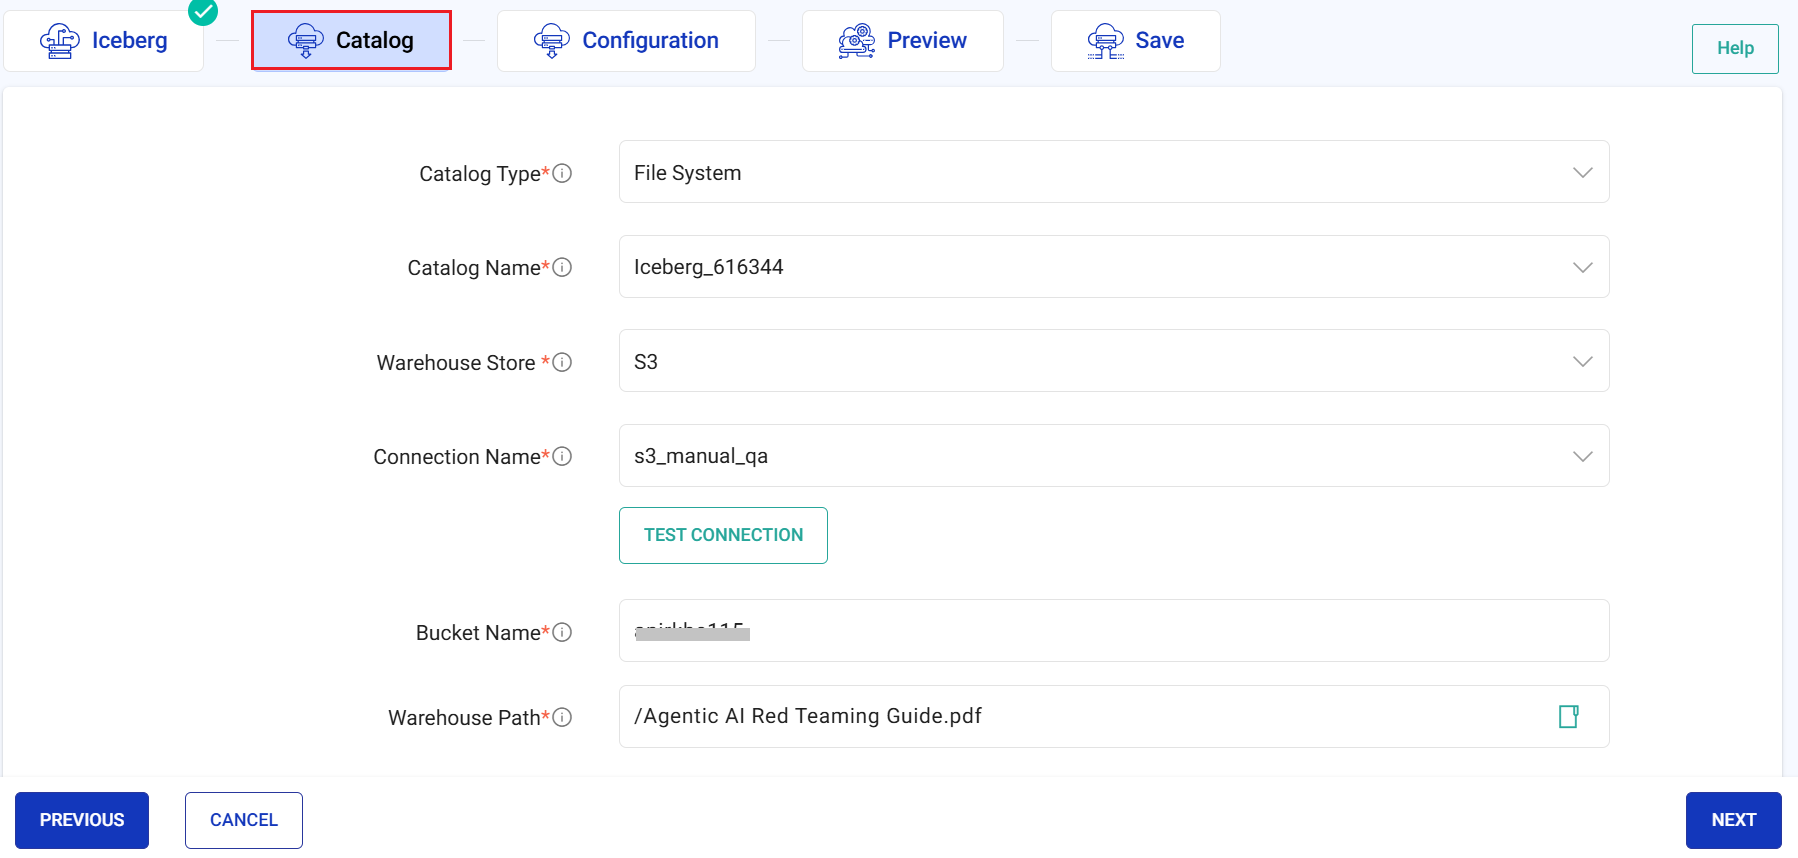Jump to the Save step tab
The image size is (1798, 858).
(1135, 41)
